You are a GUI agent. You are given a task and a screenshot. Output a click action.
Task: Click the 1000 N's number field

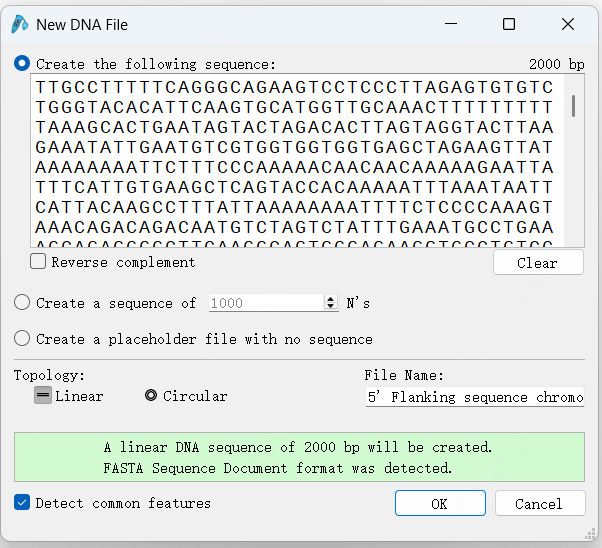[267, 303]
